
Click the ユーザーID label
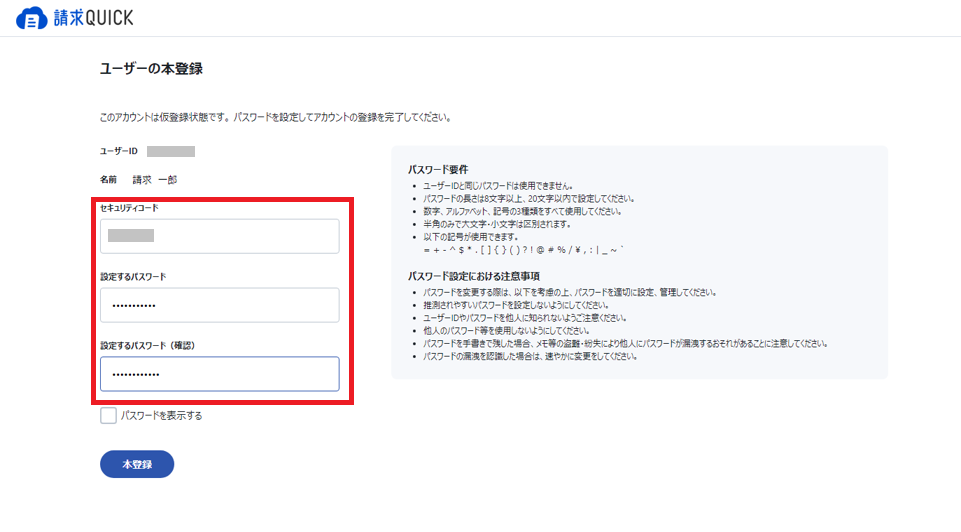pyautogui.click(x=119, y=151)
